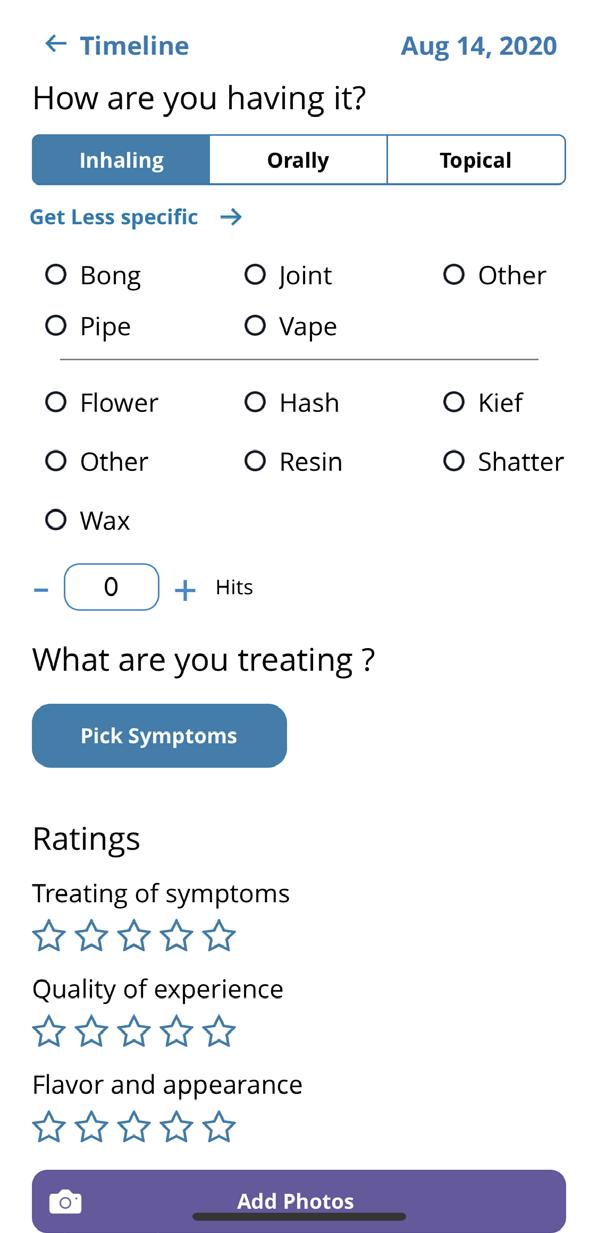Switch to the Topical tab

point(476,160)
